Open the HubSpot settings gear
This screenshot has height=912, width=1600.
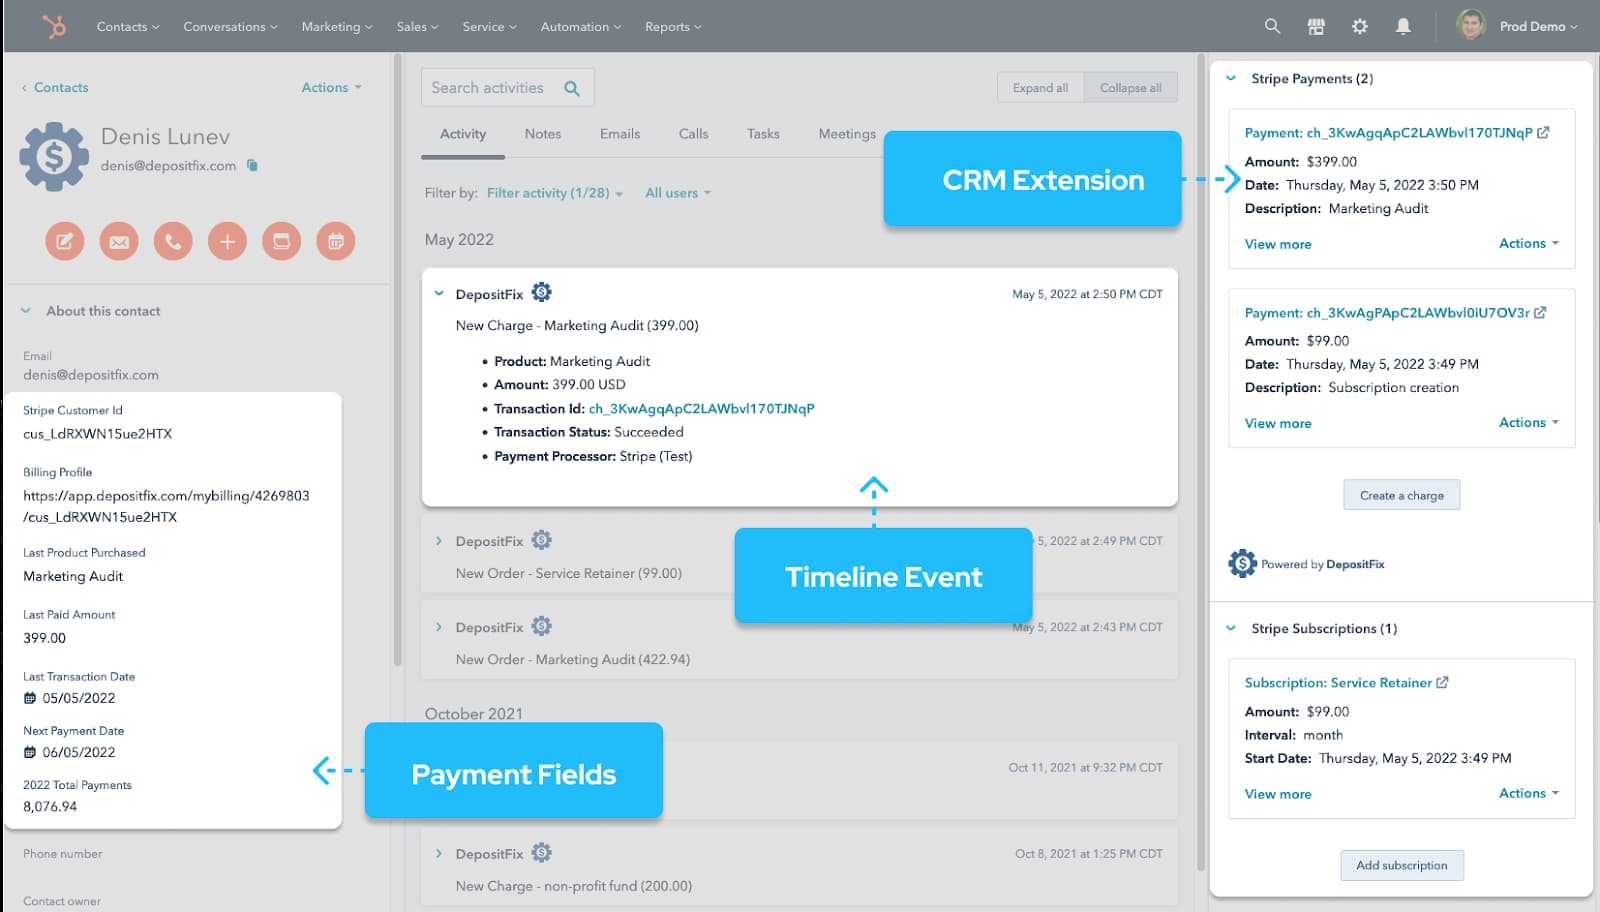click(1360, 26)
